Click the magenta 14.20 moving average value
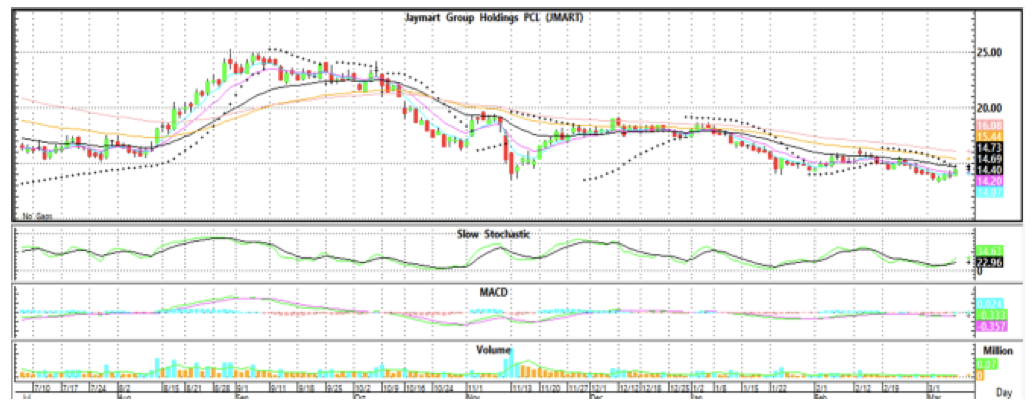Image resolution: width=1032 pixels, height=418 pixels. [x=989, y=180]
